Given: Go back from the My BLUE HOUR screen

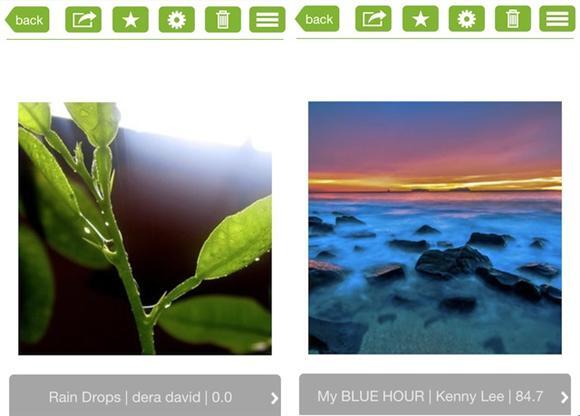Looking at the screenshot, I should point(317,18).
